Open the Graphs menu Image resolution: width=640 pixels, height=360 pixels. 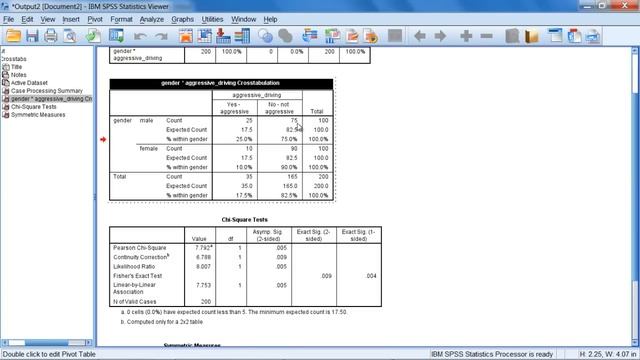(x=182, y=19)
